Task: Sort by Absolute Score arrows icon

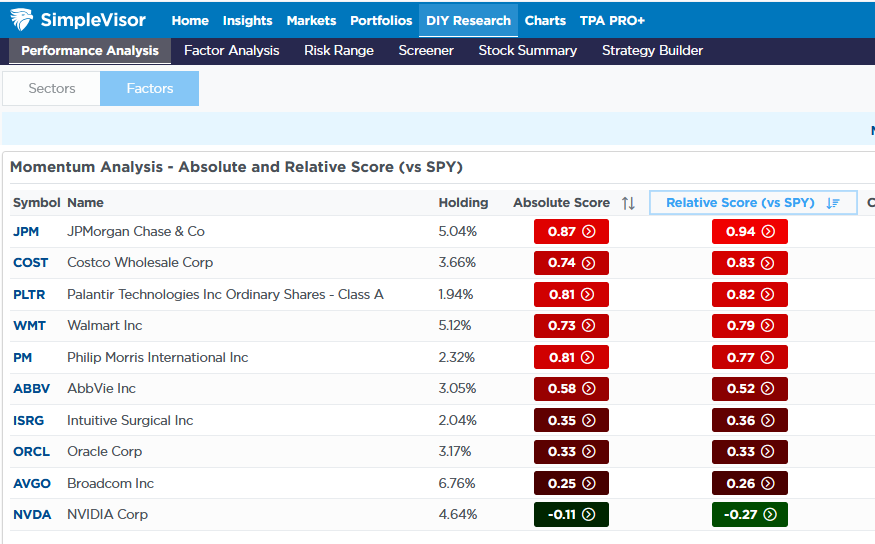Action: tap(628, 203)
